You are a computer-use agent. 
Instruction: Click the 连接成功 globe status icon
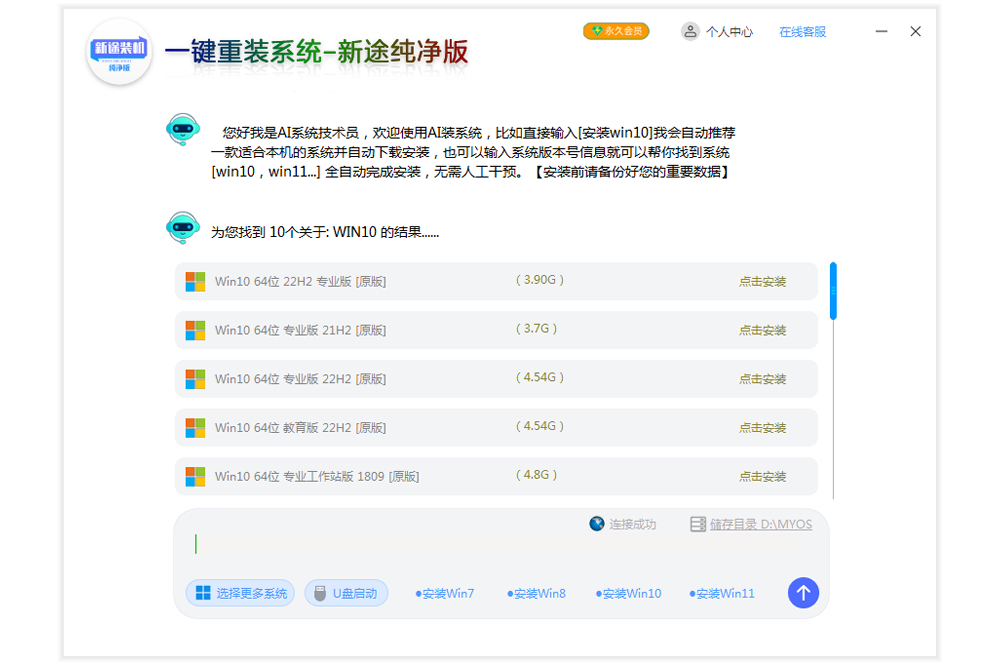point(597,524)
